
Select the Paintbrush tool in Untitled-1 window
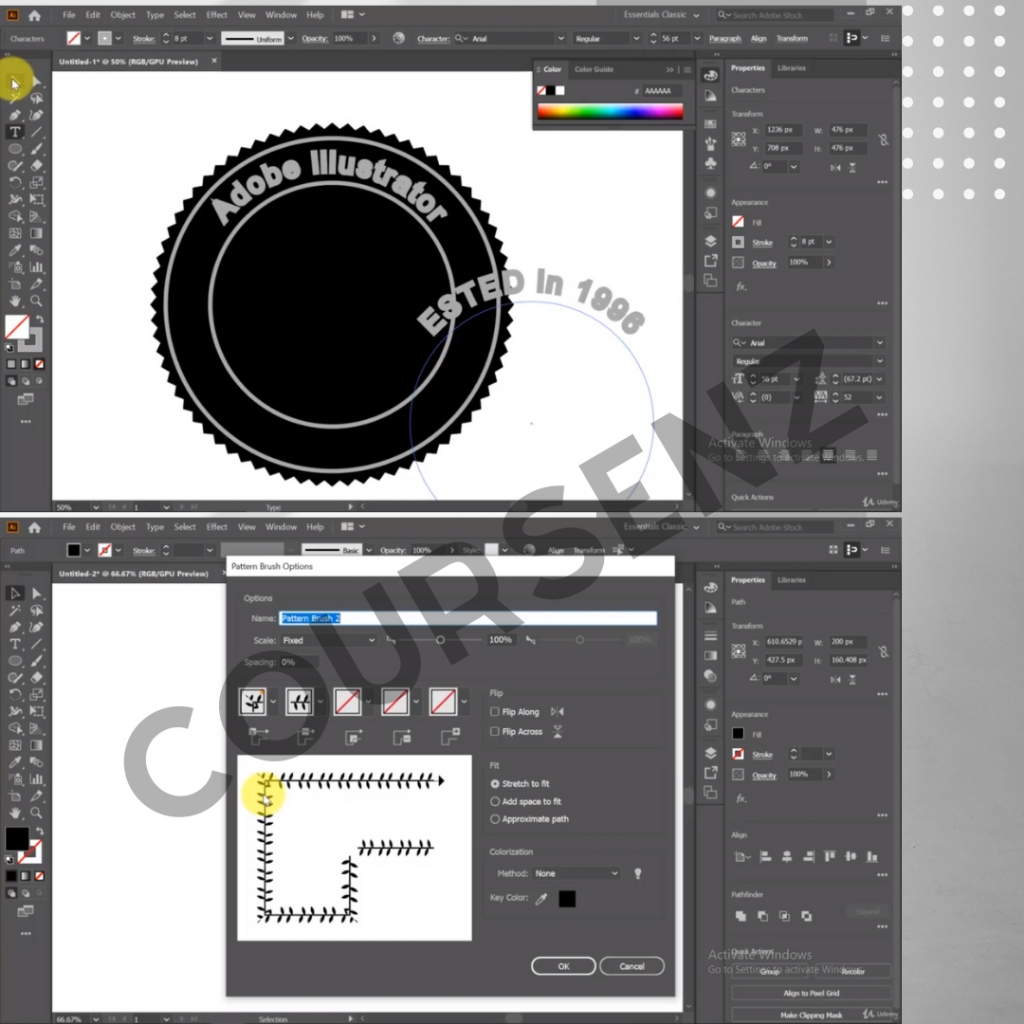37,149
